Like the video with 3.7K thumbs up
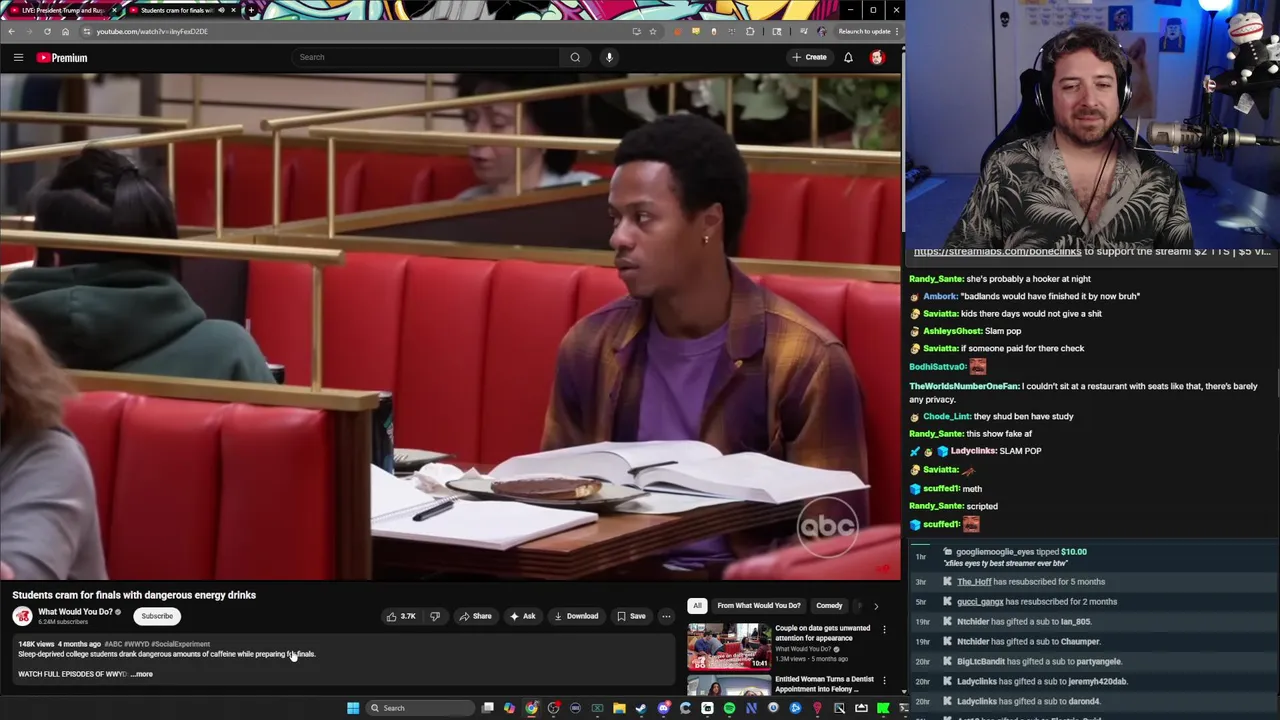Viewport: 1280px width, 720px height. point(401,616)
